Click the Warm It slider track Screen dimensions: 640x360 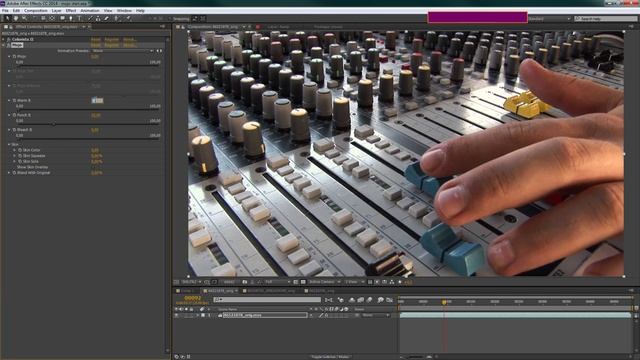(x=89, y=109)
